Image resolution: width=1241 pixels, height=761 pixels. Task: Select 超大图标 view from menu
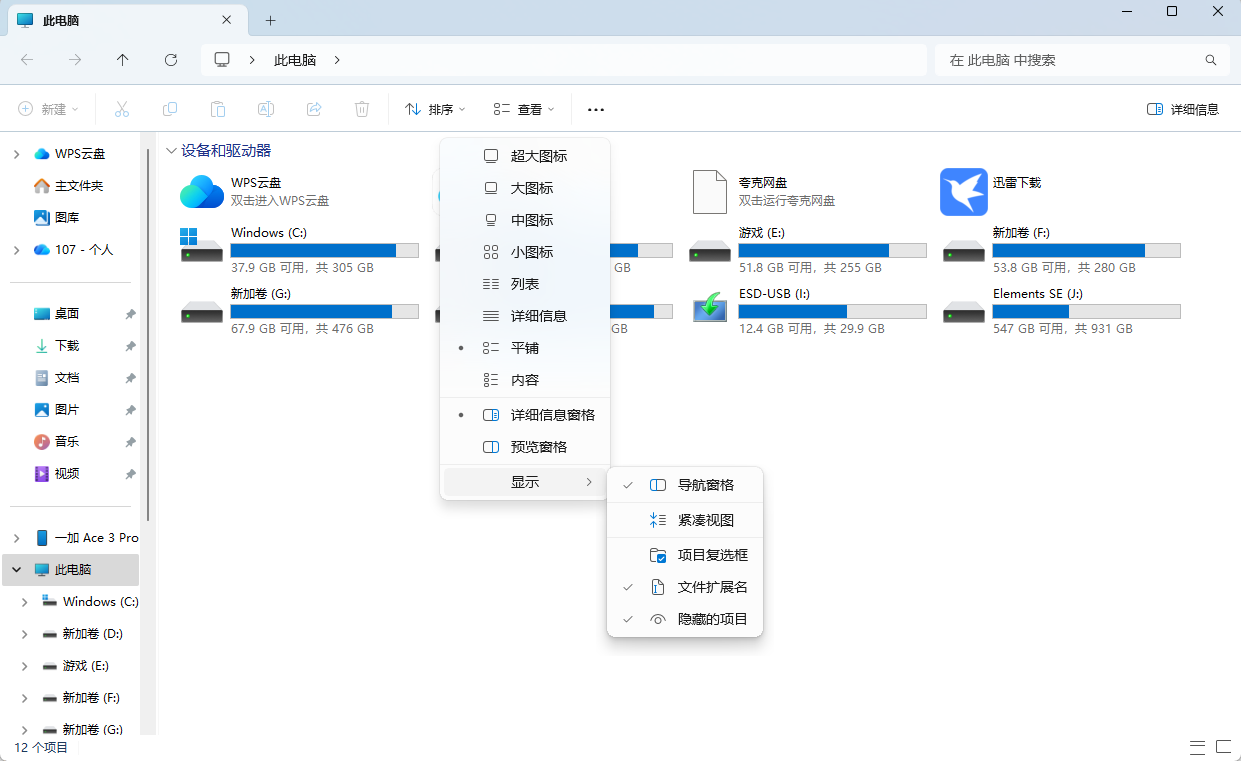pyautogui.click(x=538, y=156)
